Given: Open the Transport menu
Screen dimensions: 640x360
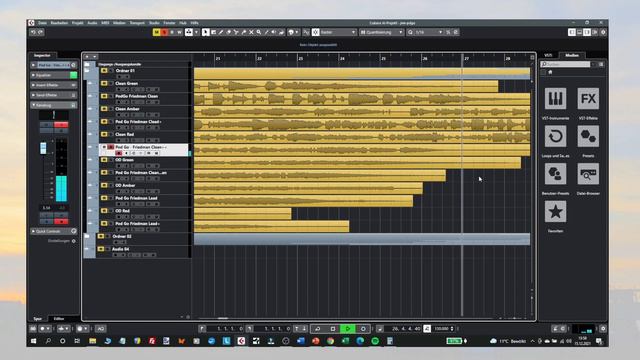Looking at the screenshot, I should tap(137, 23).
